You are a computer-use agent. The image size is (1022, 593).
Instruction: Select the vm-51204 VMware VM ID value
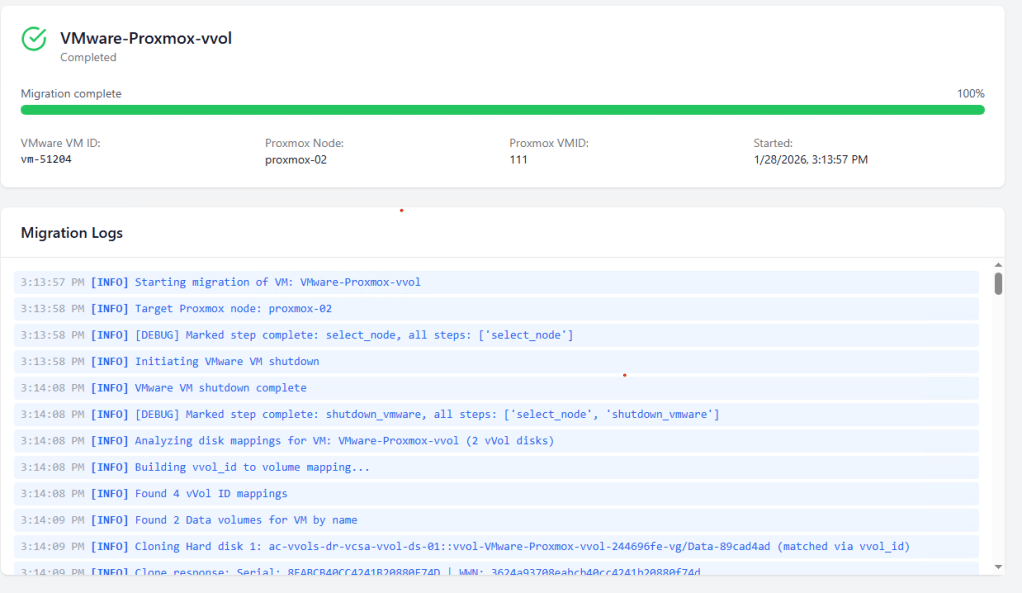[46, 159]
